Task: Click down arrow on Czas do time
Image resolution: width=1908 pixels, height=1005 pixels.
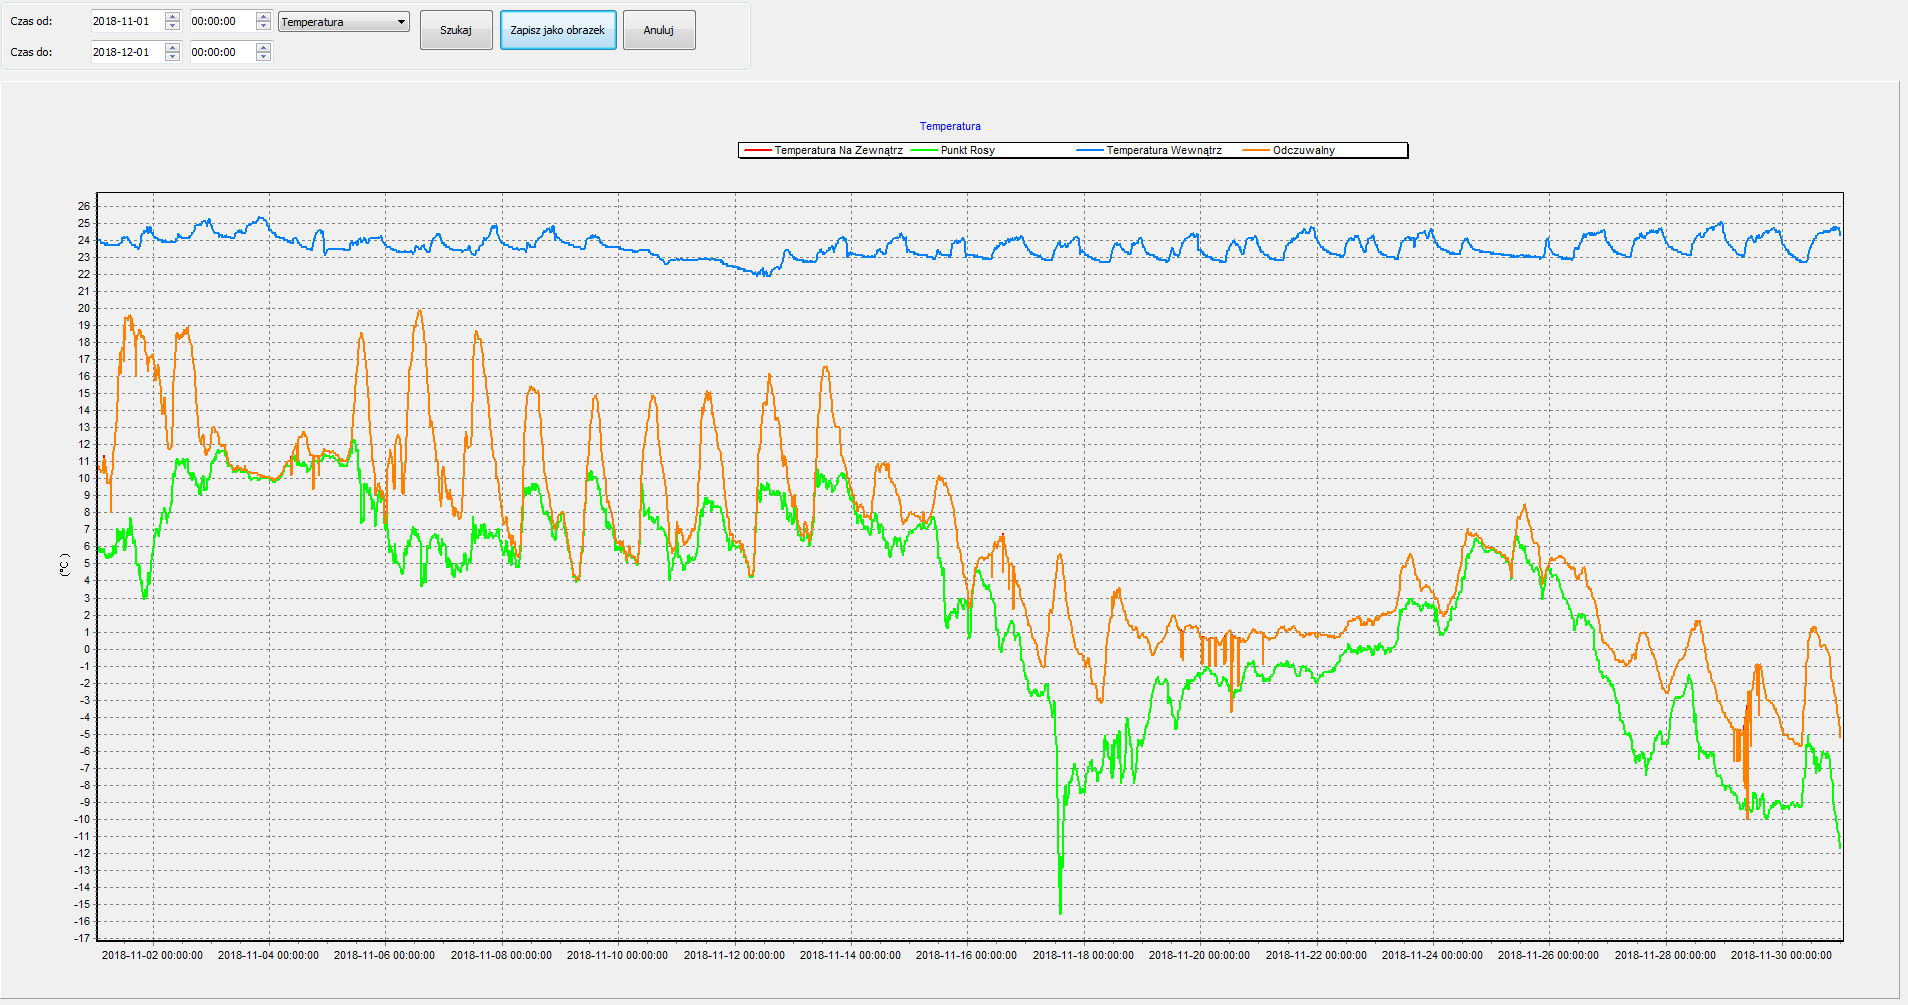Action: tap(263, 57)
